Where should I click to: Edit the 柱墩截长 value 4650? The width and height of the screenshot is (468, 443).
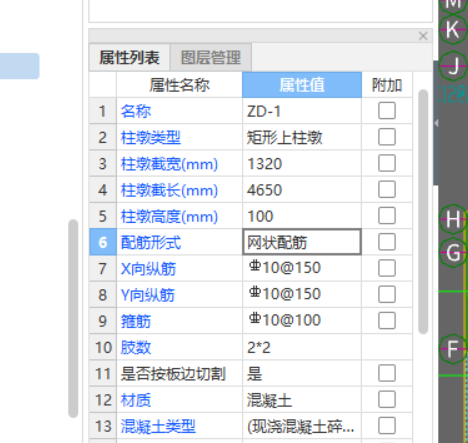point(302,190)
